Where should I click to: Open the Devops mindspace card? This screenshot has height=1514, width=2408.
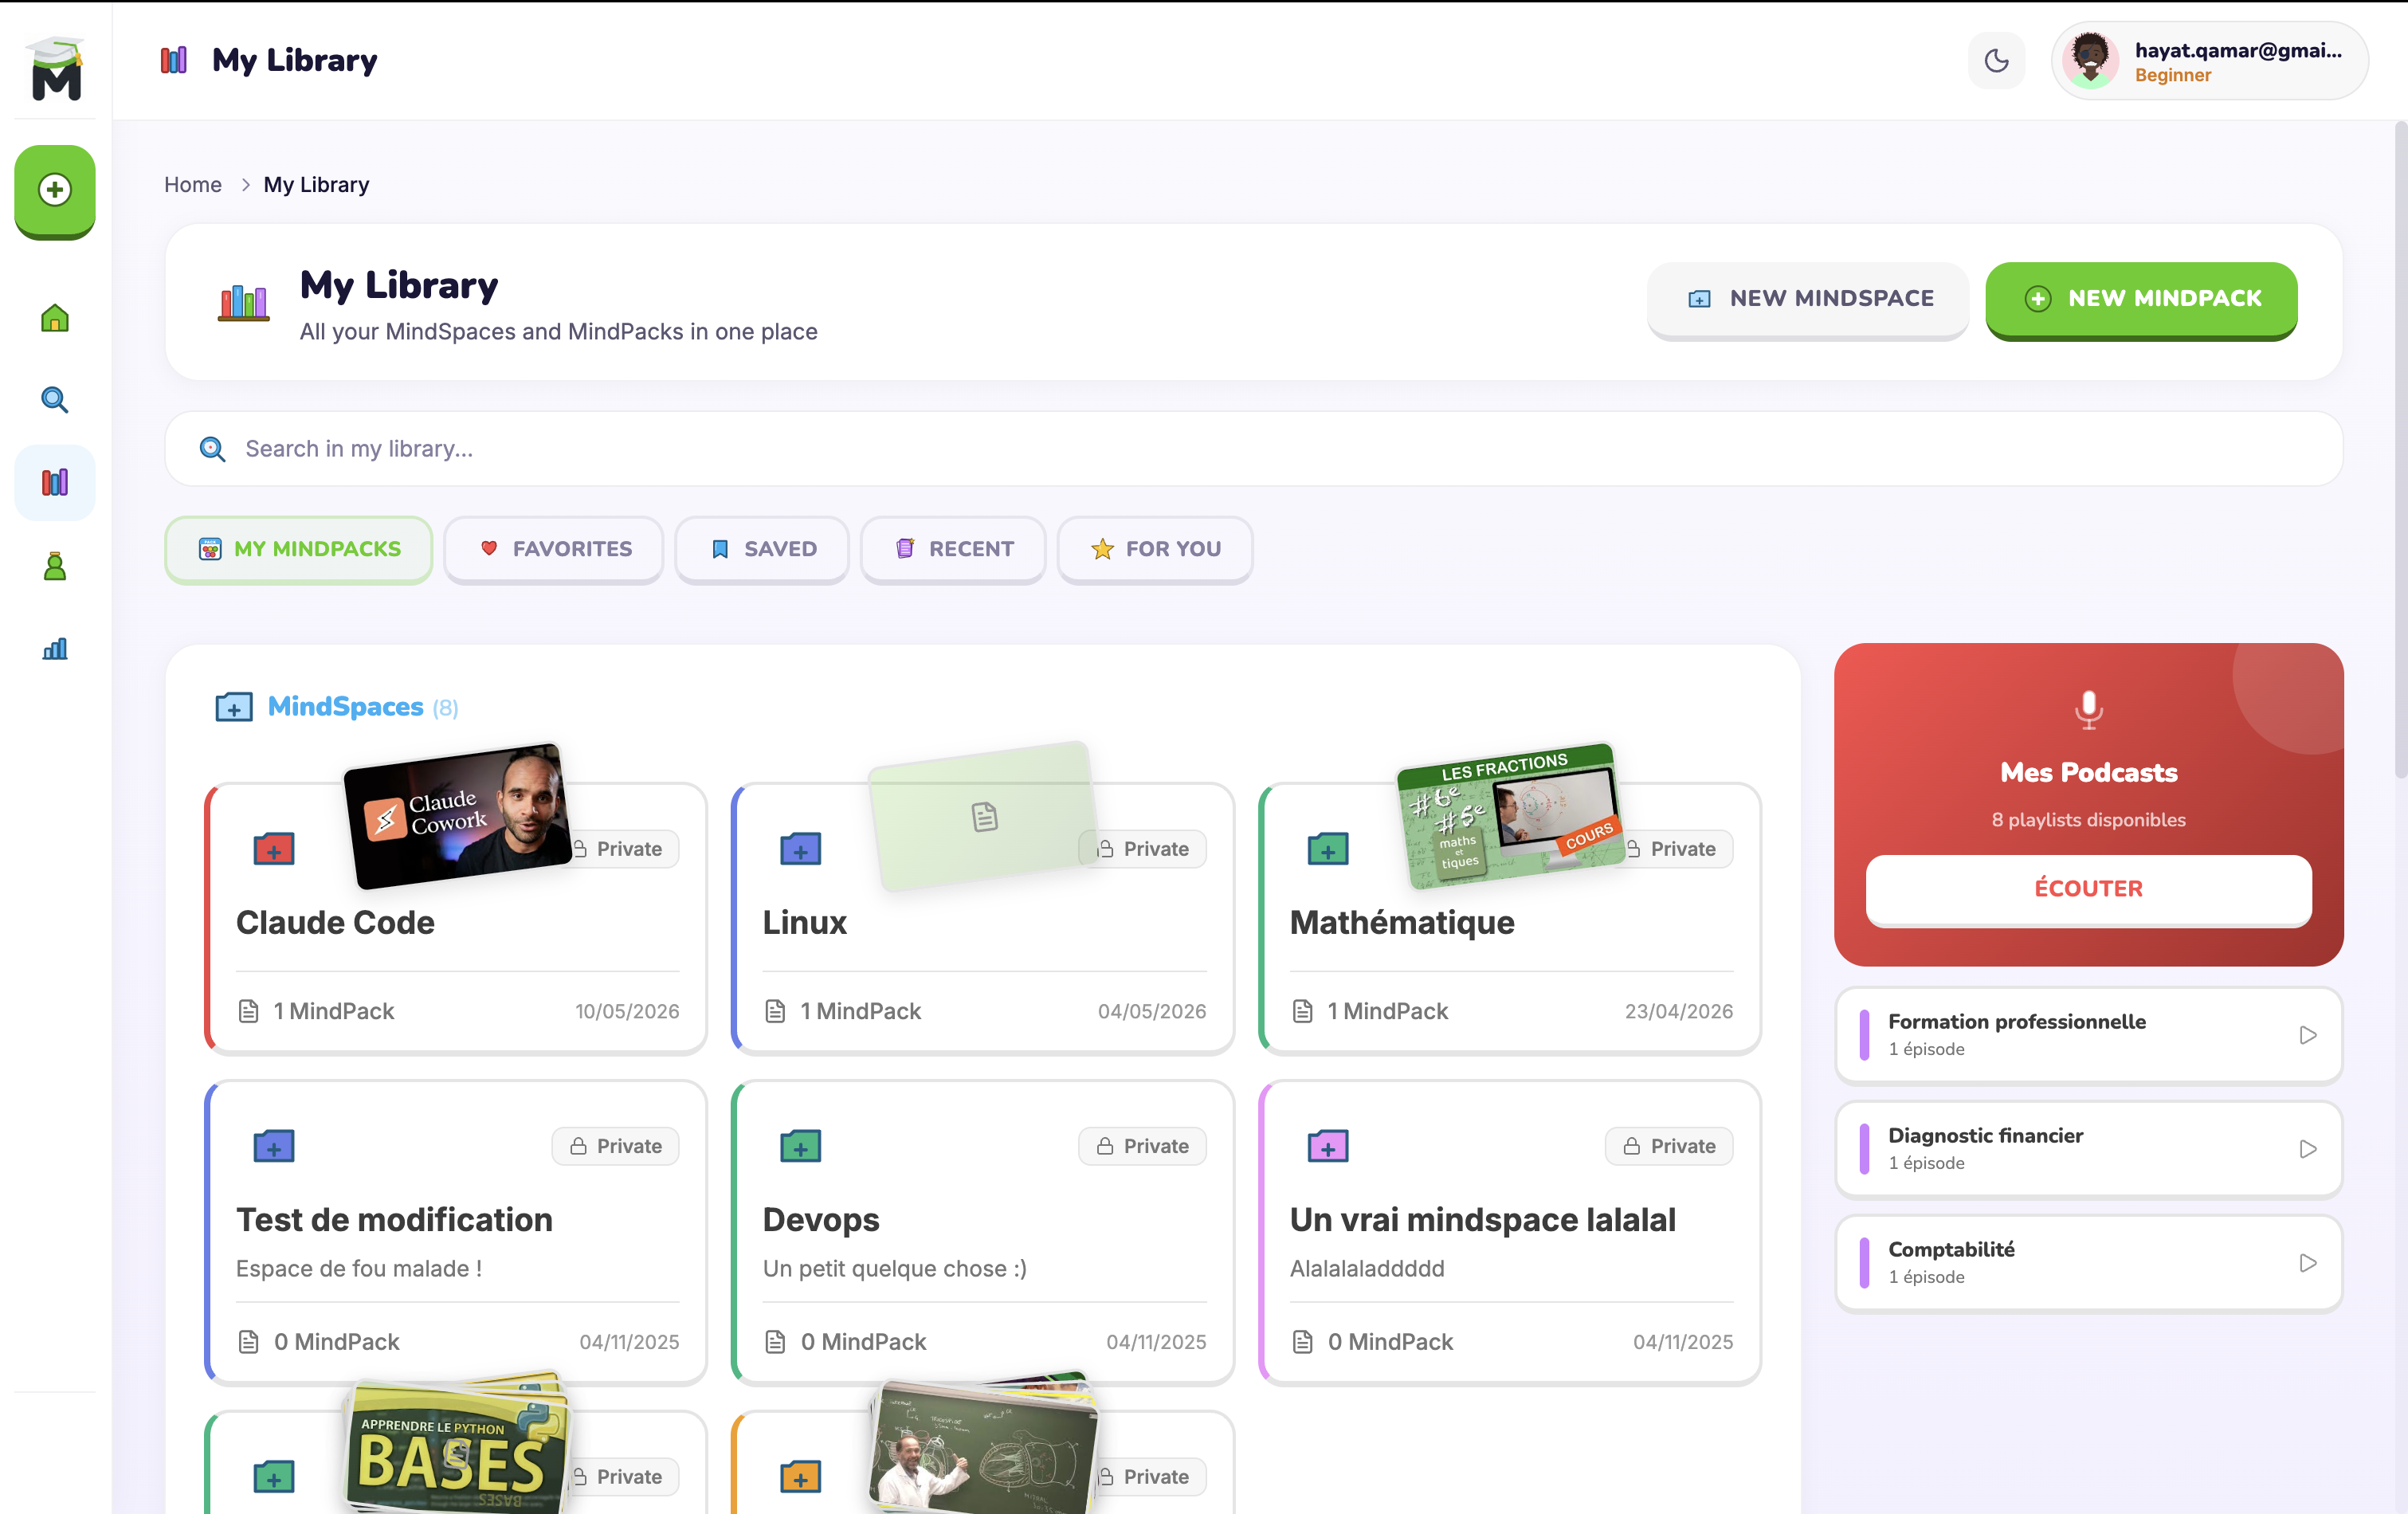(x=983, y=1232)
